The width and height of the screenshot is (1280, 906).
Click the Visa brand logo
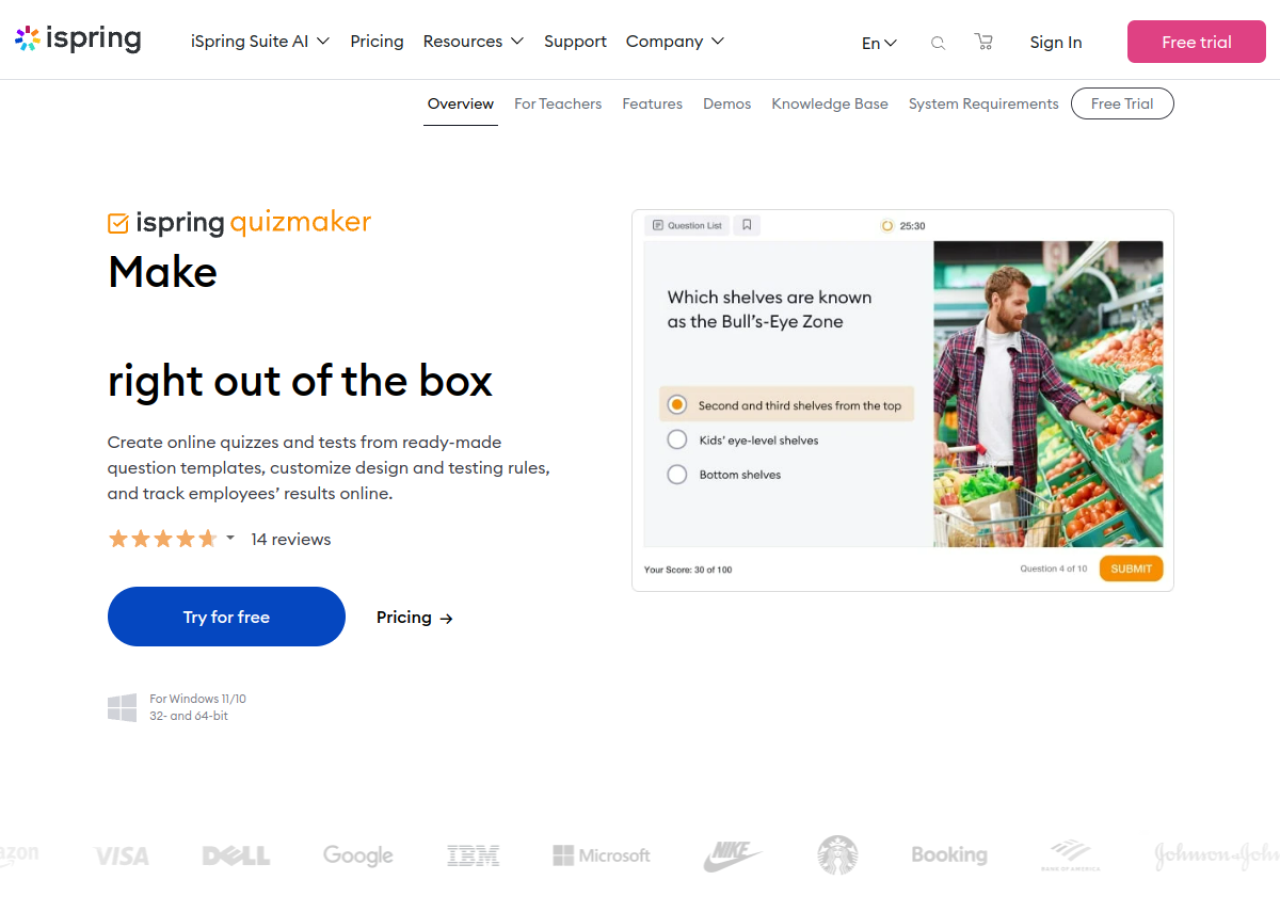[x=122, y=856]
